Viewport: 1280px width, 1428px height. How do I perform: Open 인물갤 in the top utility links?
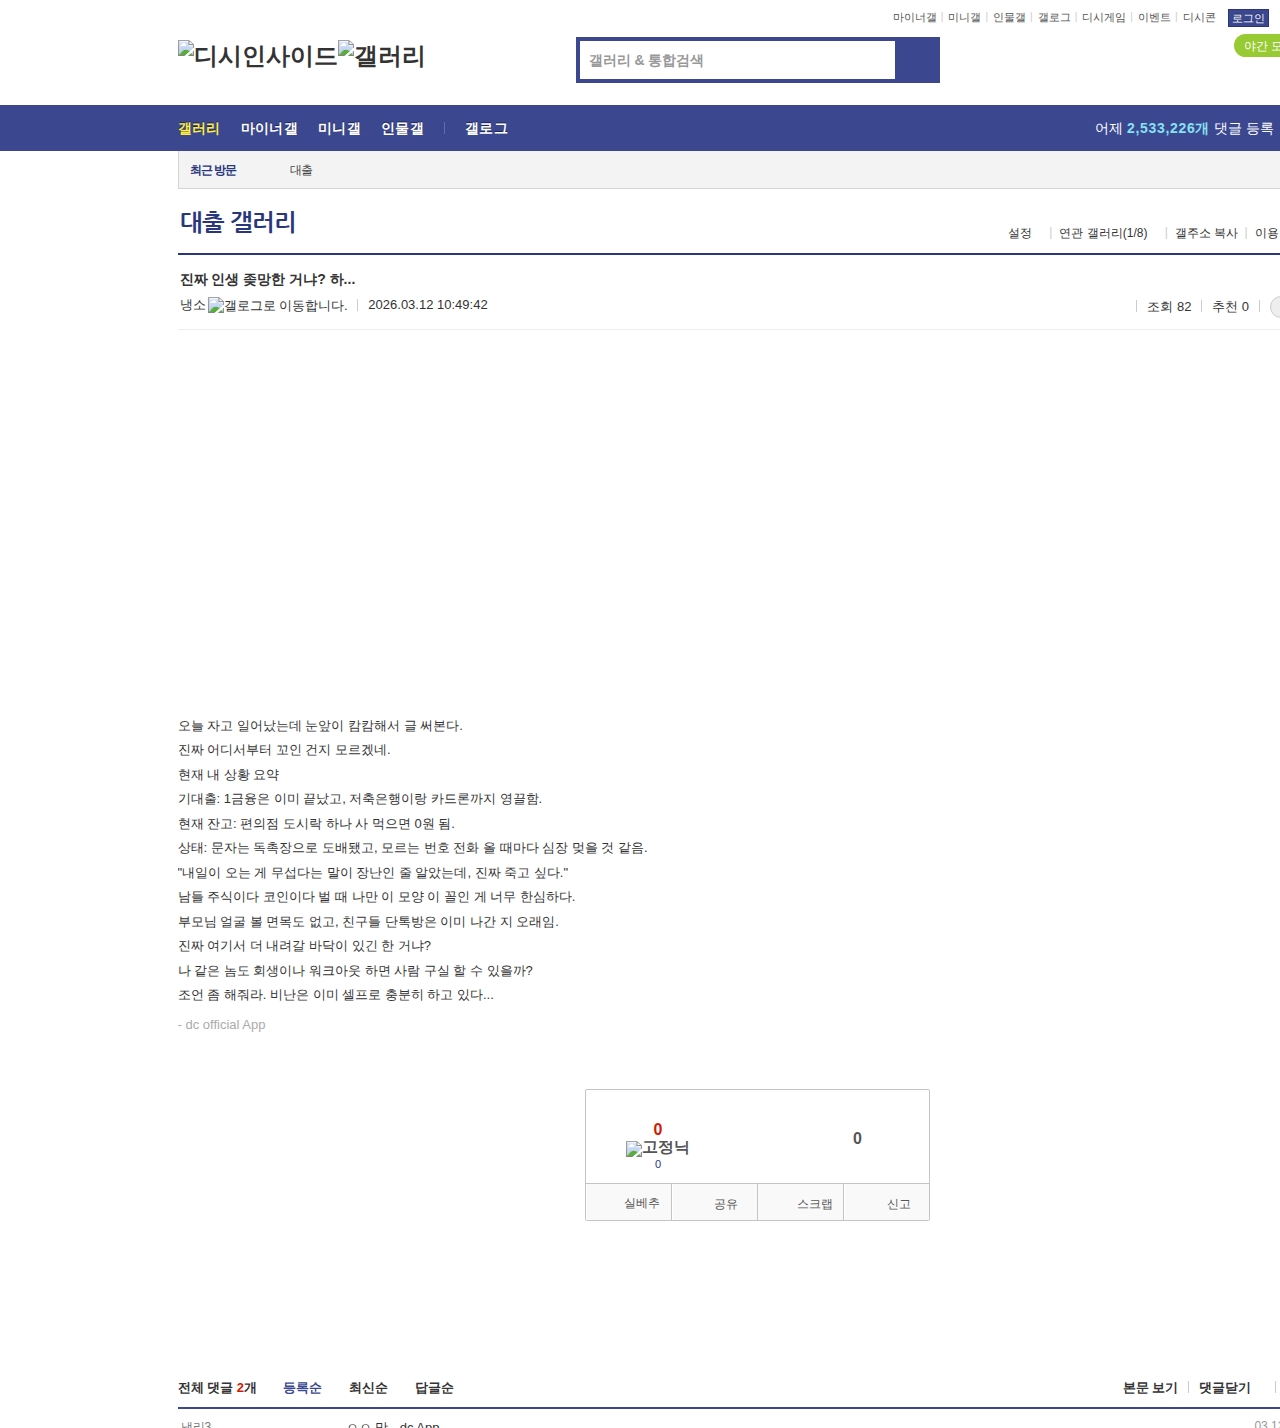coord(1009,18)
